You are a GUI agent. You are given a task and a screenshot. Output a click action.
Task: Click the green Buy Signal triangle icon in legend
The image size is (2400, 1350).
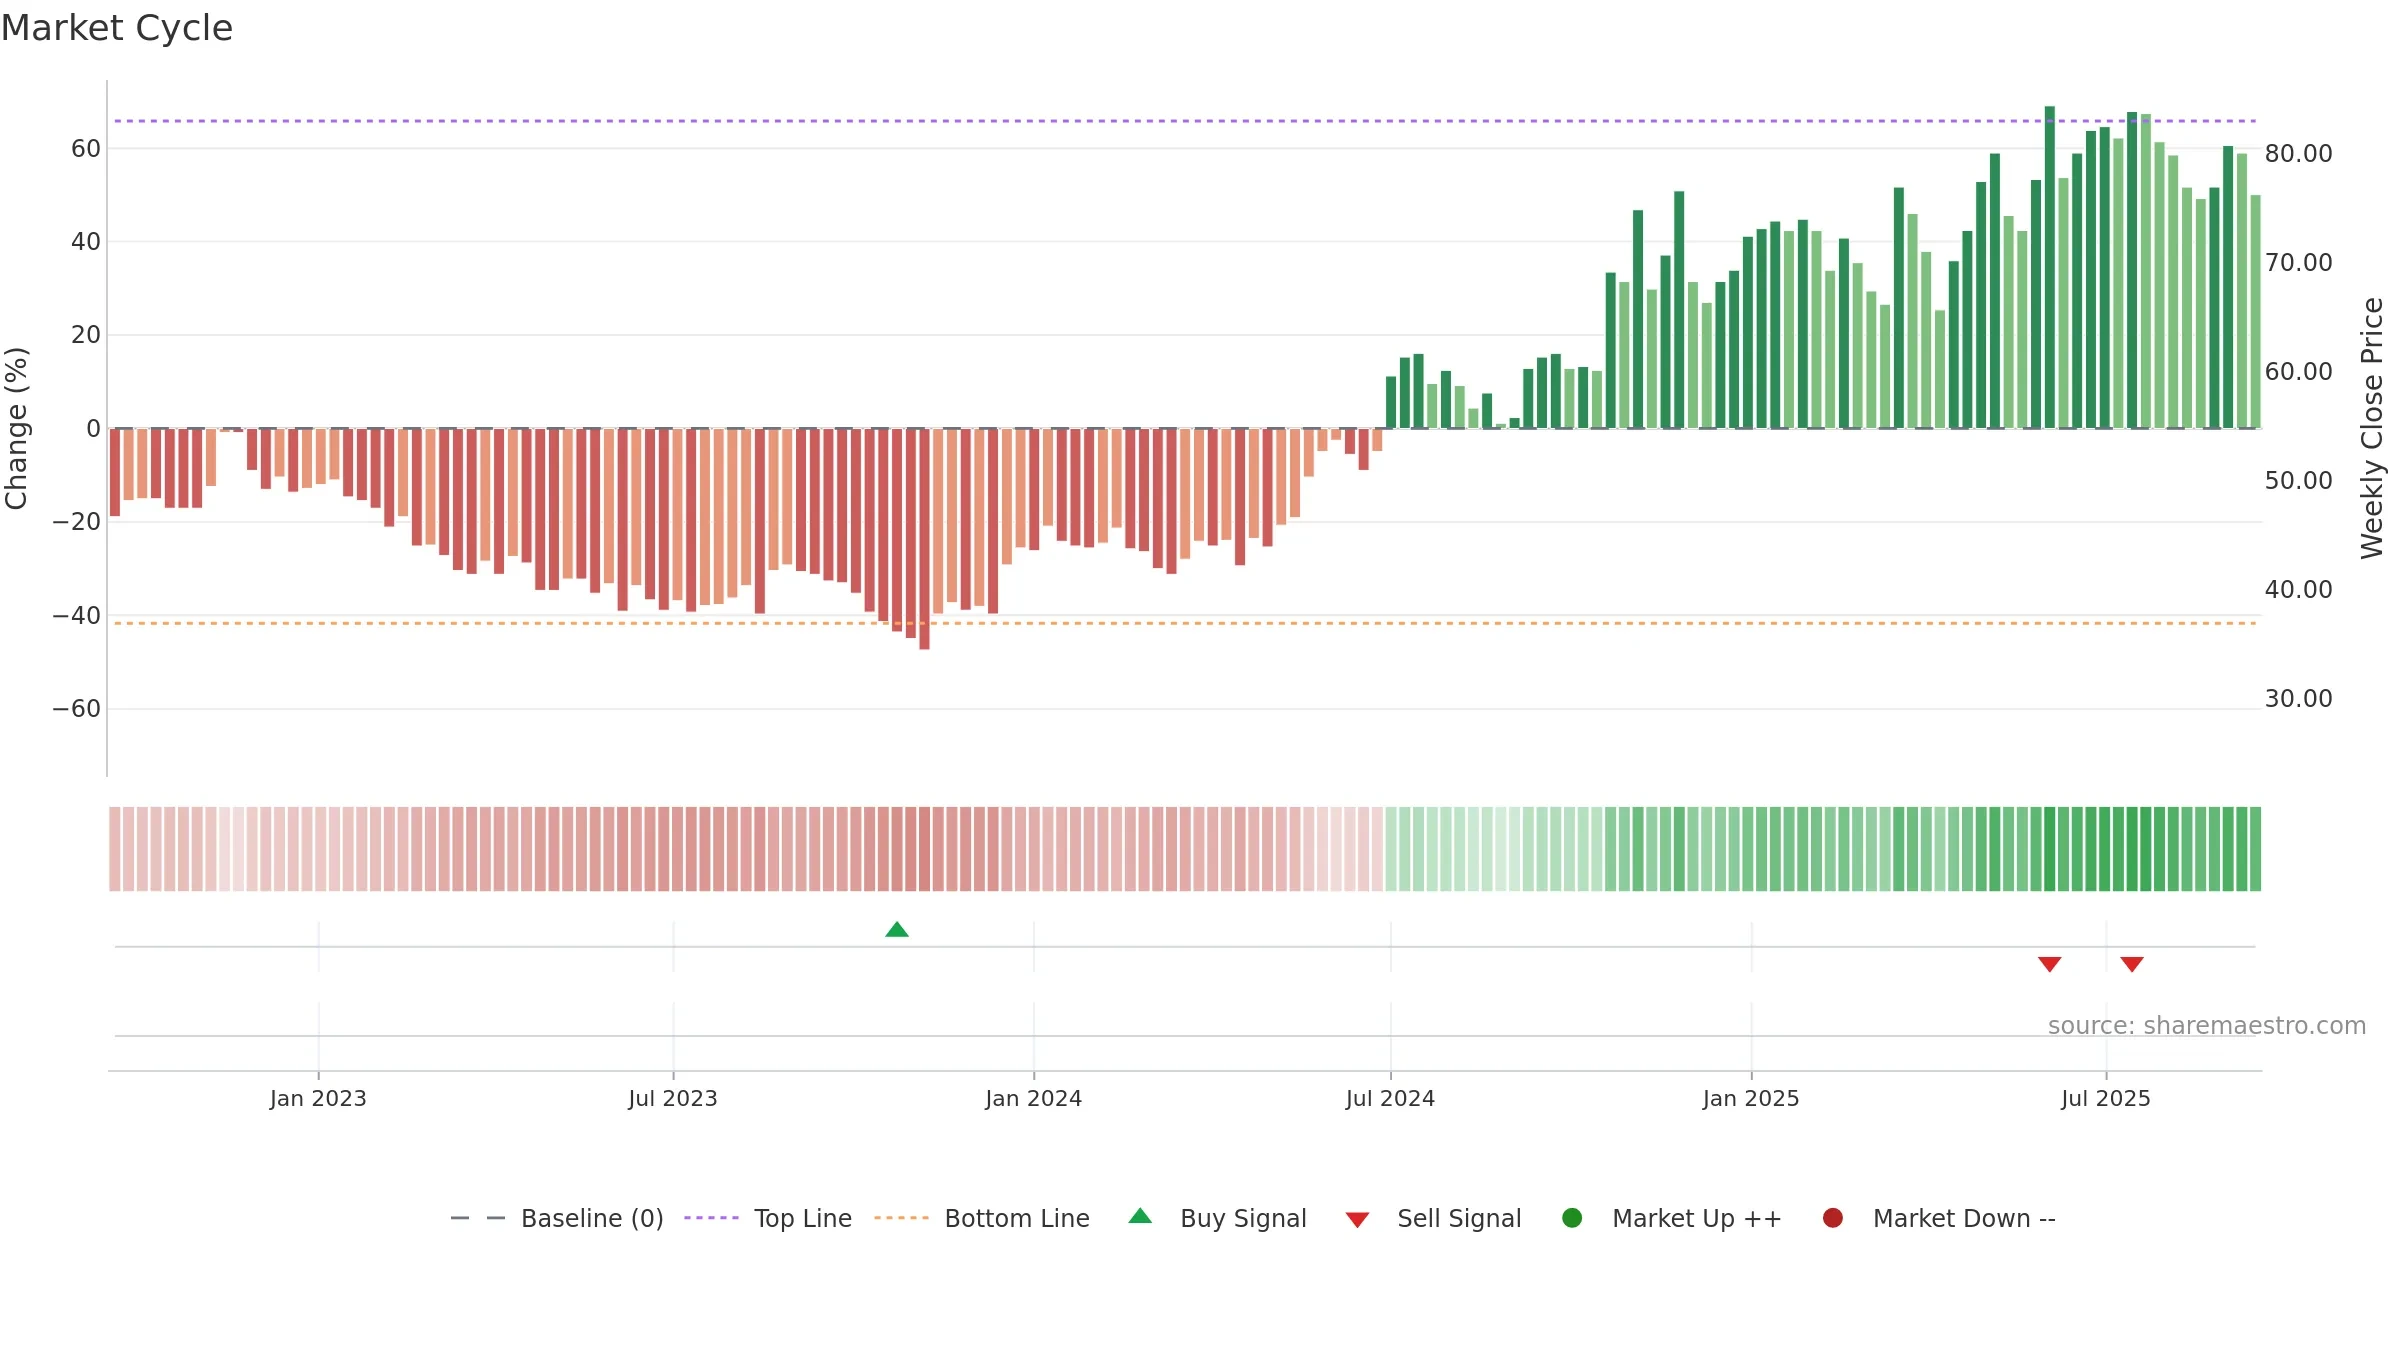(x=1140, y=1216)
